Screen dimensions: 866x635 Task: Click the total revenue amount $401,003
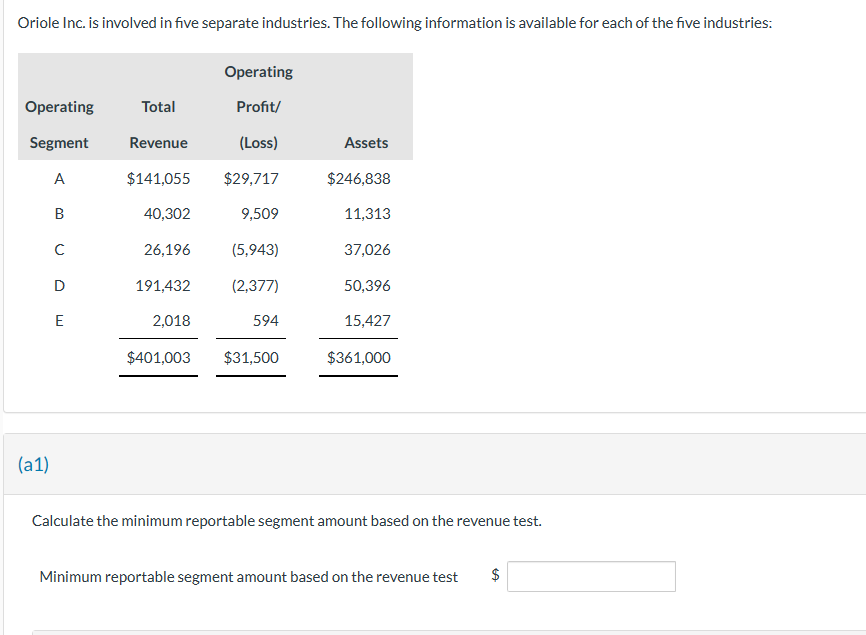tap(158, 357)
